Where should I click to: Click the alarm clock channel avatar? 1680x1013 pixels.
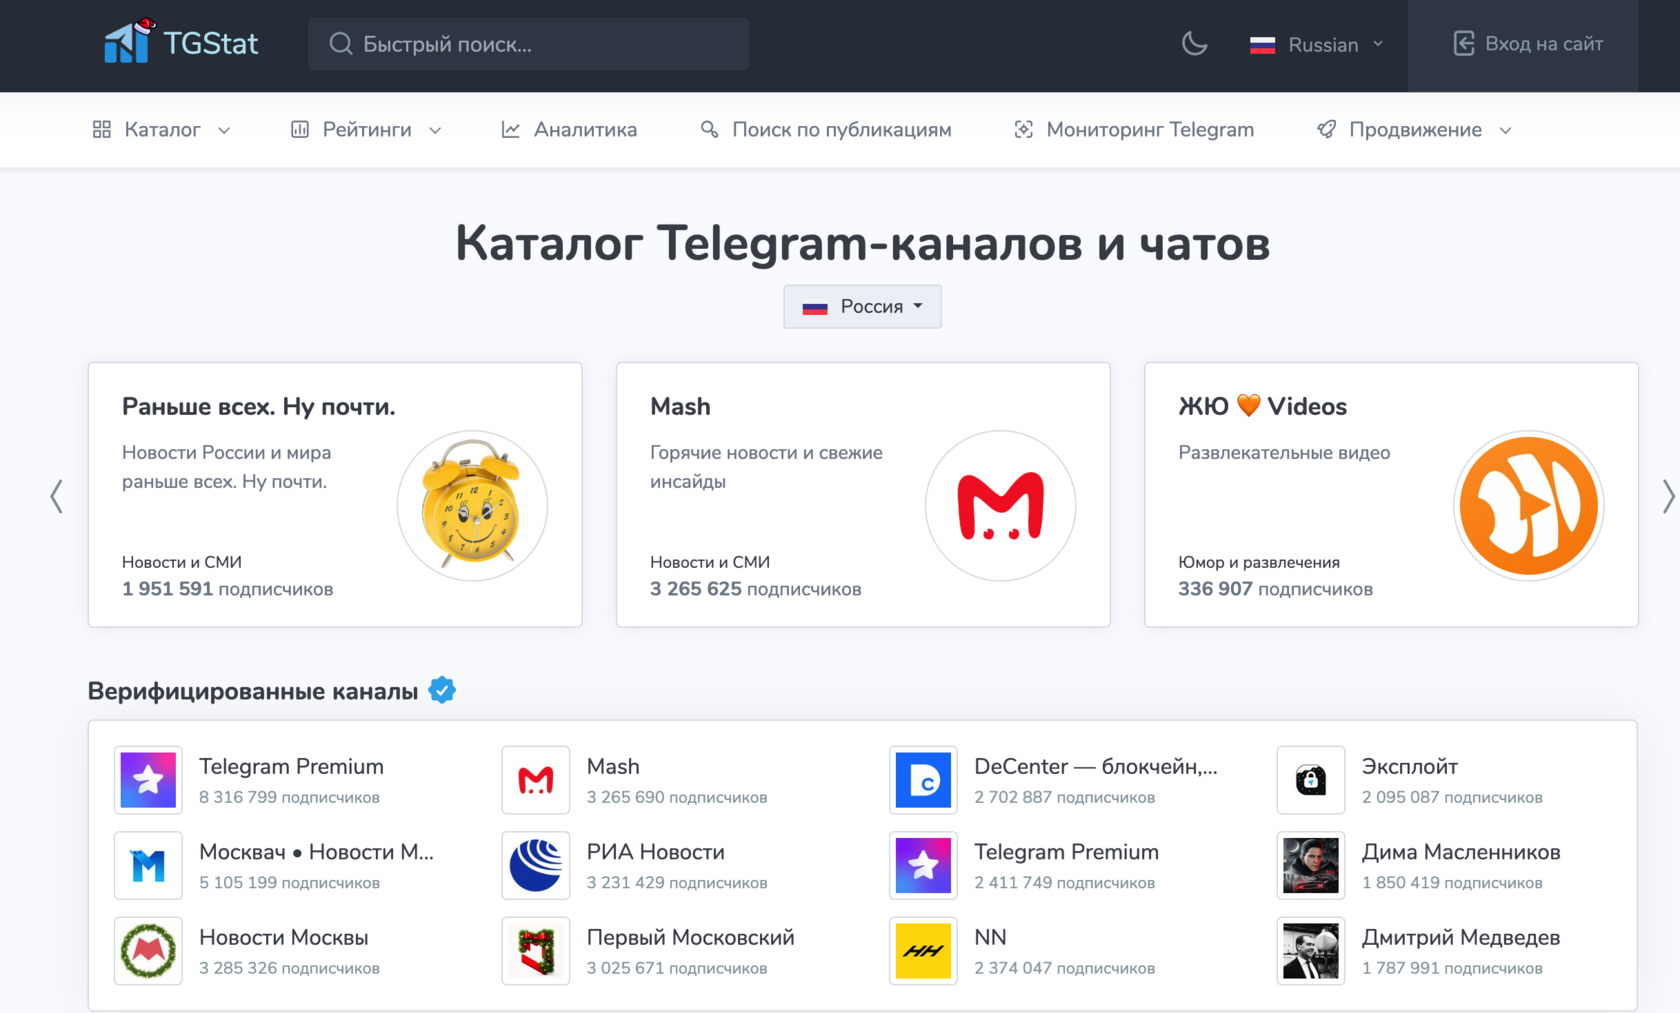point(472,506)
